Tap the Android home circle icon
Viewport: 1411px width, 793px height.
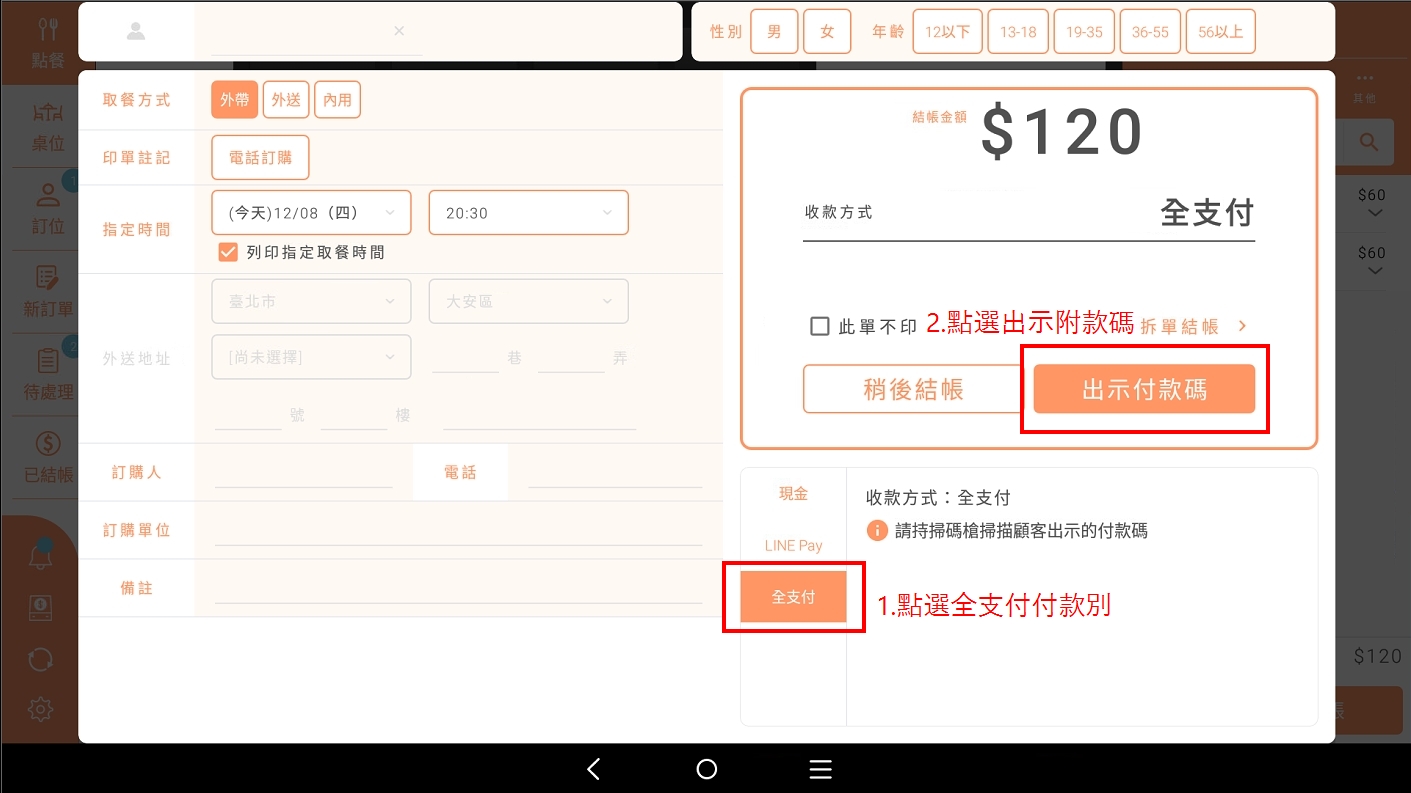pos(707,769)
